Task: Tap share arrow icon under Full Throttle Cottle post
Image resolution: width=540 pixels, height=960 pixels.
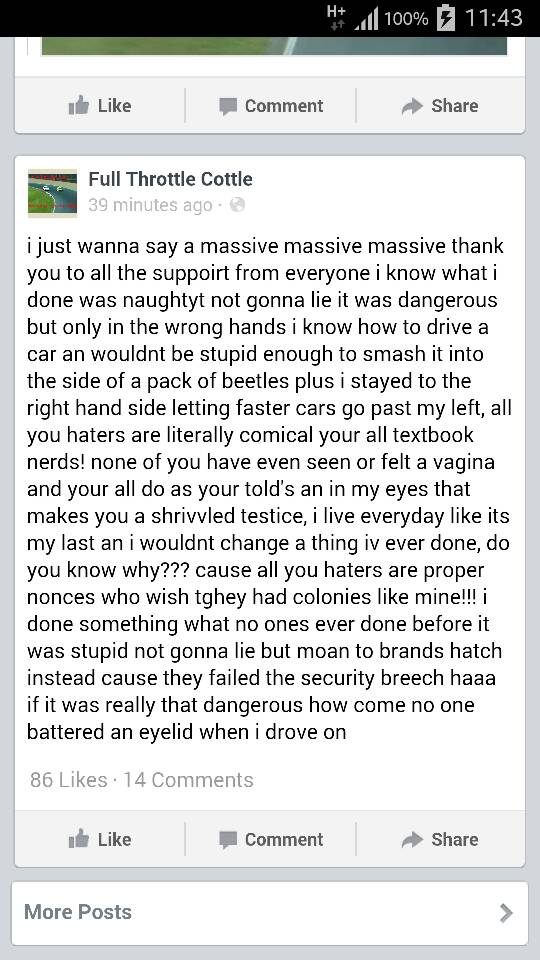Action: pyautogui.click(x=412, y=840)
